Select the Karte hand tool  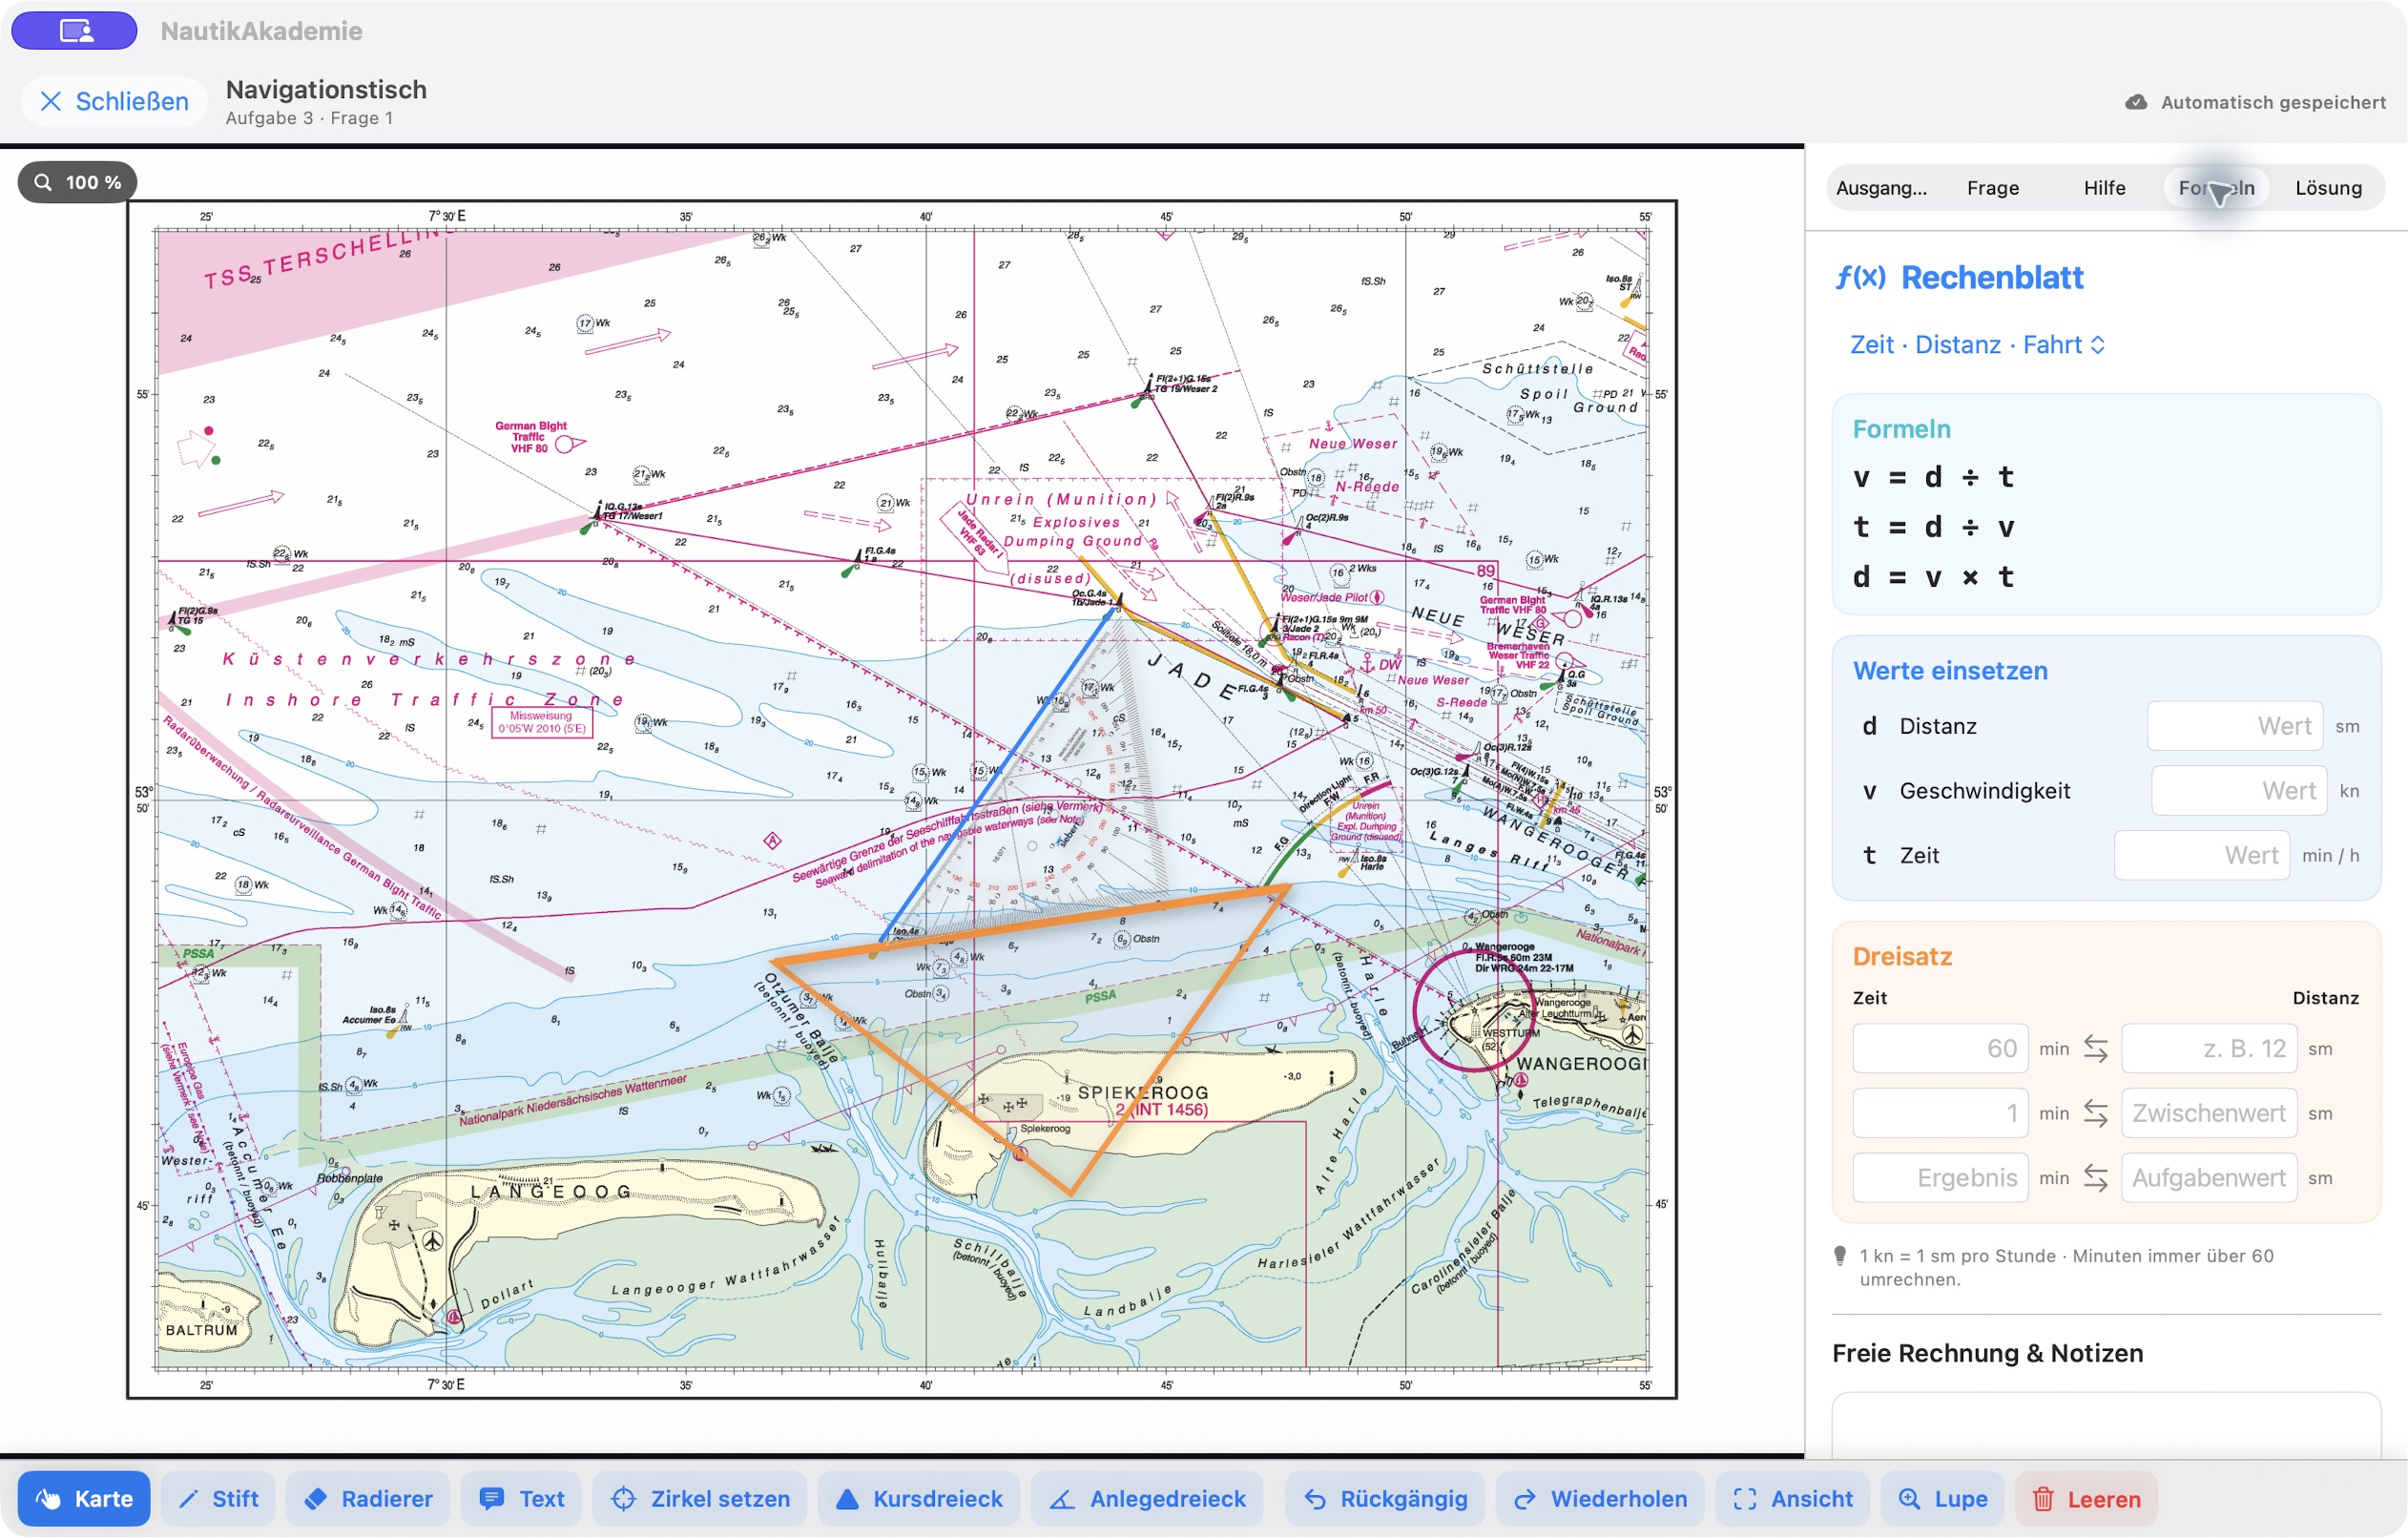(x=84, y=1498)
